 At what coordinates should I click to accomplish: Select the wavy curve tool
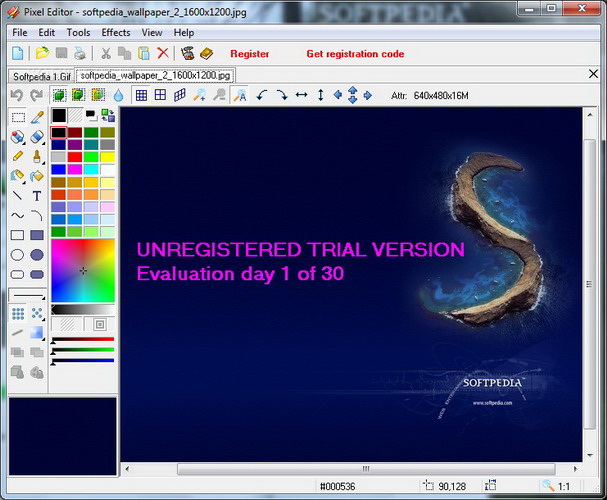(x=17, y=216)
